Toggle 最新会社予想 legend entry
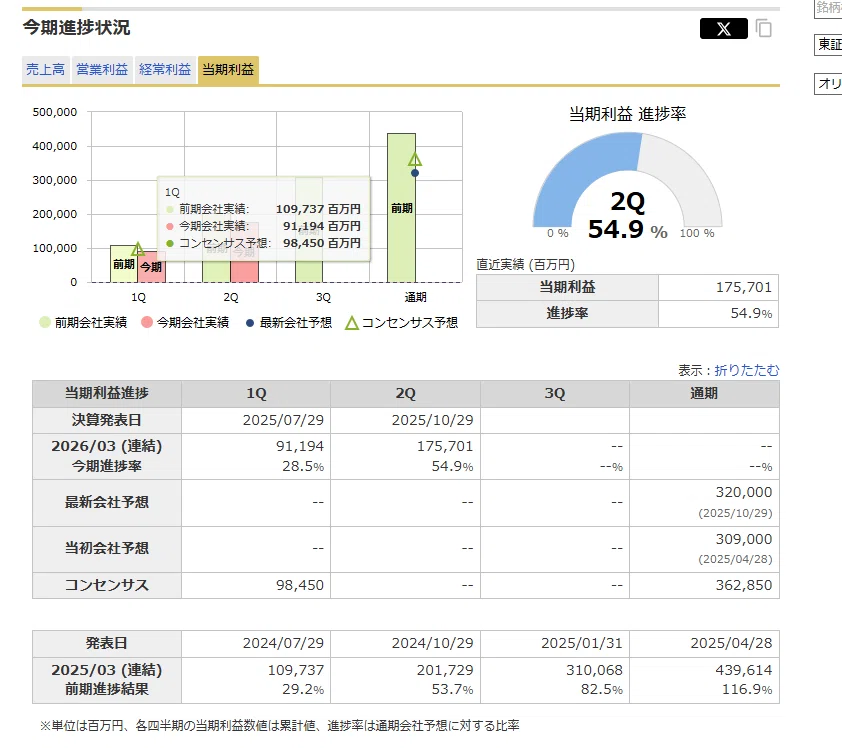 point(288,322)
